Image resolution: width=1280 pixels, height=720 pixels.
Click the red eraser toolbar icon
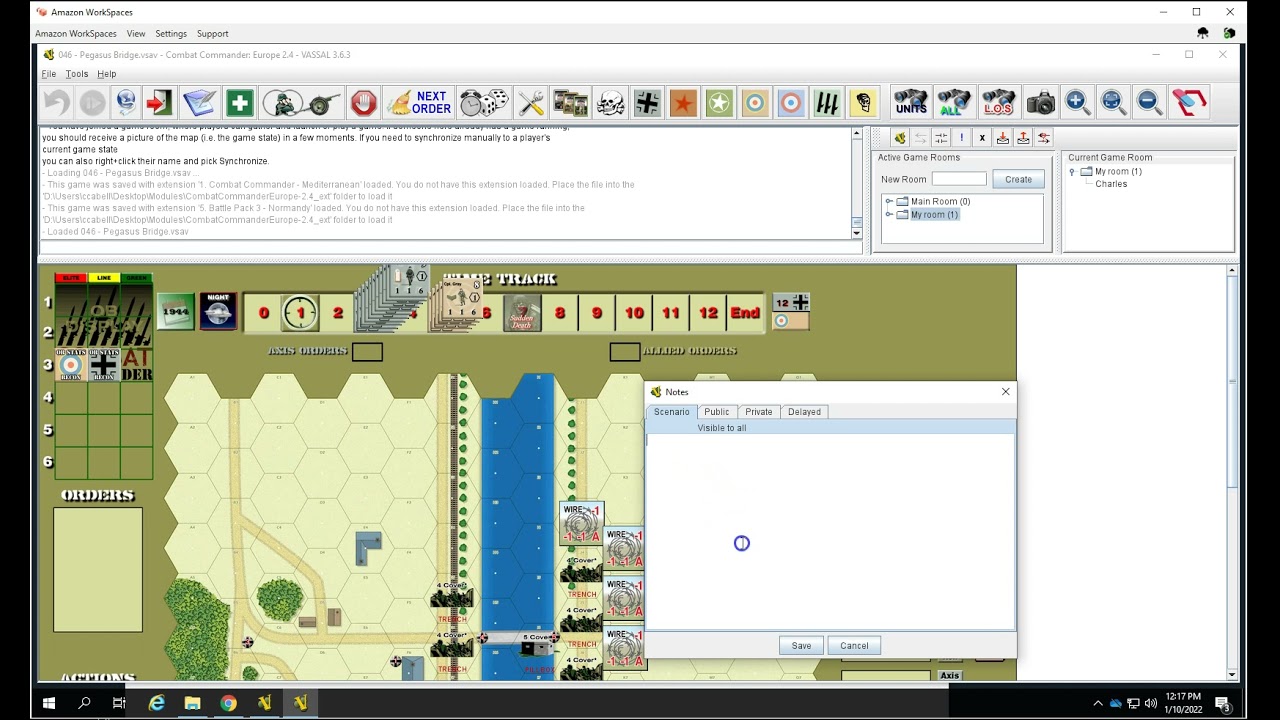coord(1189,102)
